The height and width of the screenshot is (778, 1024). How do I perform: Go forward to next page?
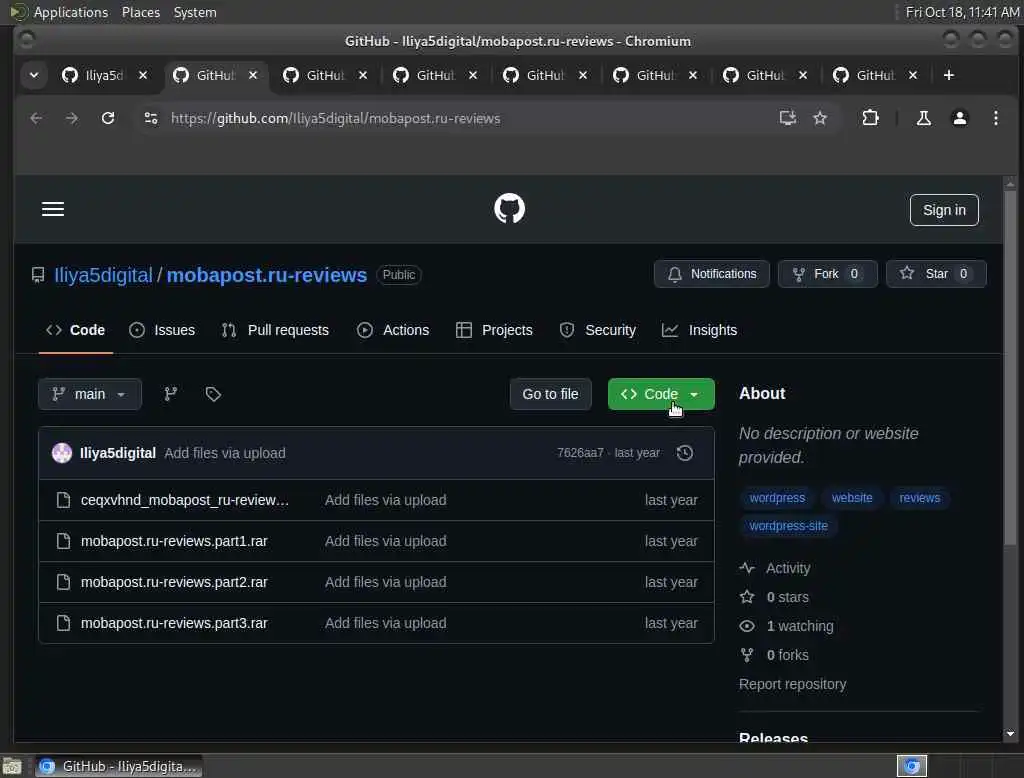coord(72,118)
